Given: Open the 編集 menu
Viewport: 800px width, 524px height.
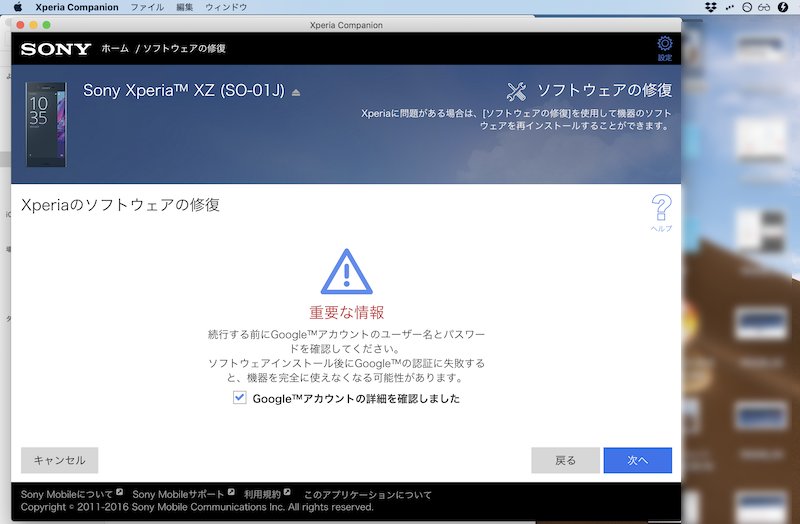Looking at the screenshot, I should [185, 7].
